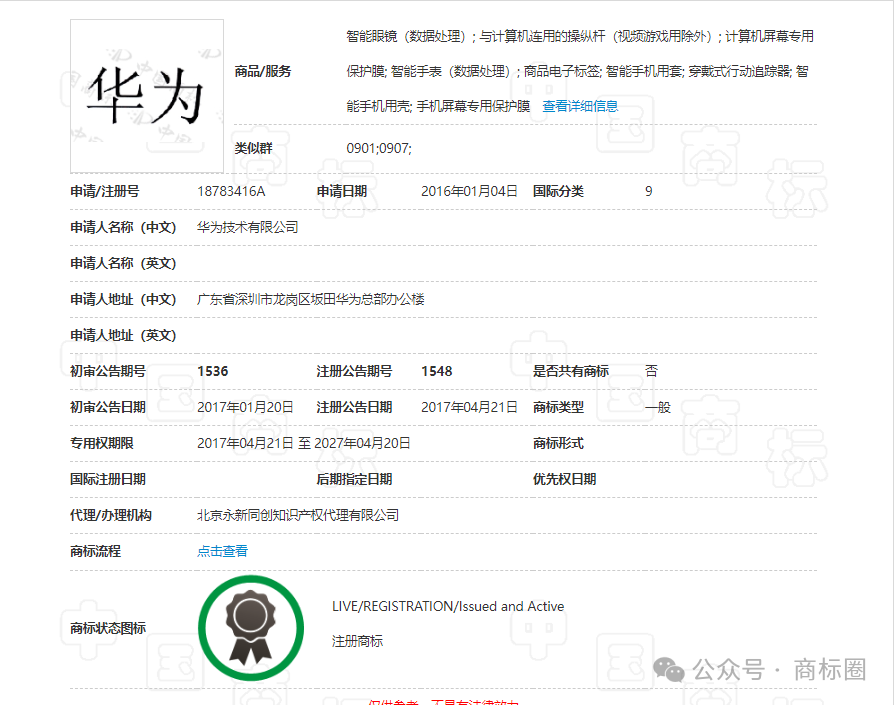Click registration announcement issue number 1548
The image size is (895, 705).
(x=436, y=371)
